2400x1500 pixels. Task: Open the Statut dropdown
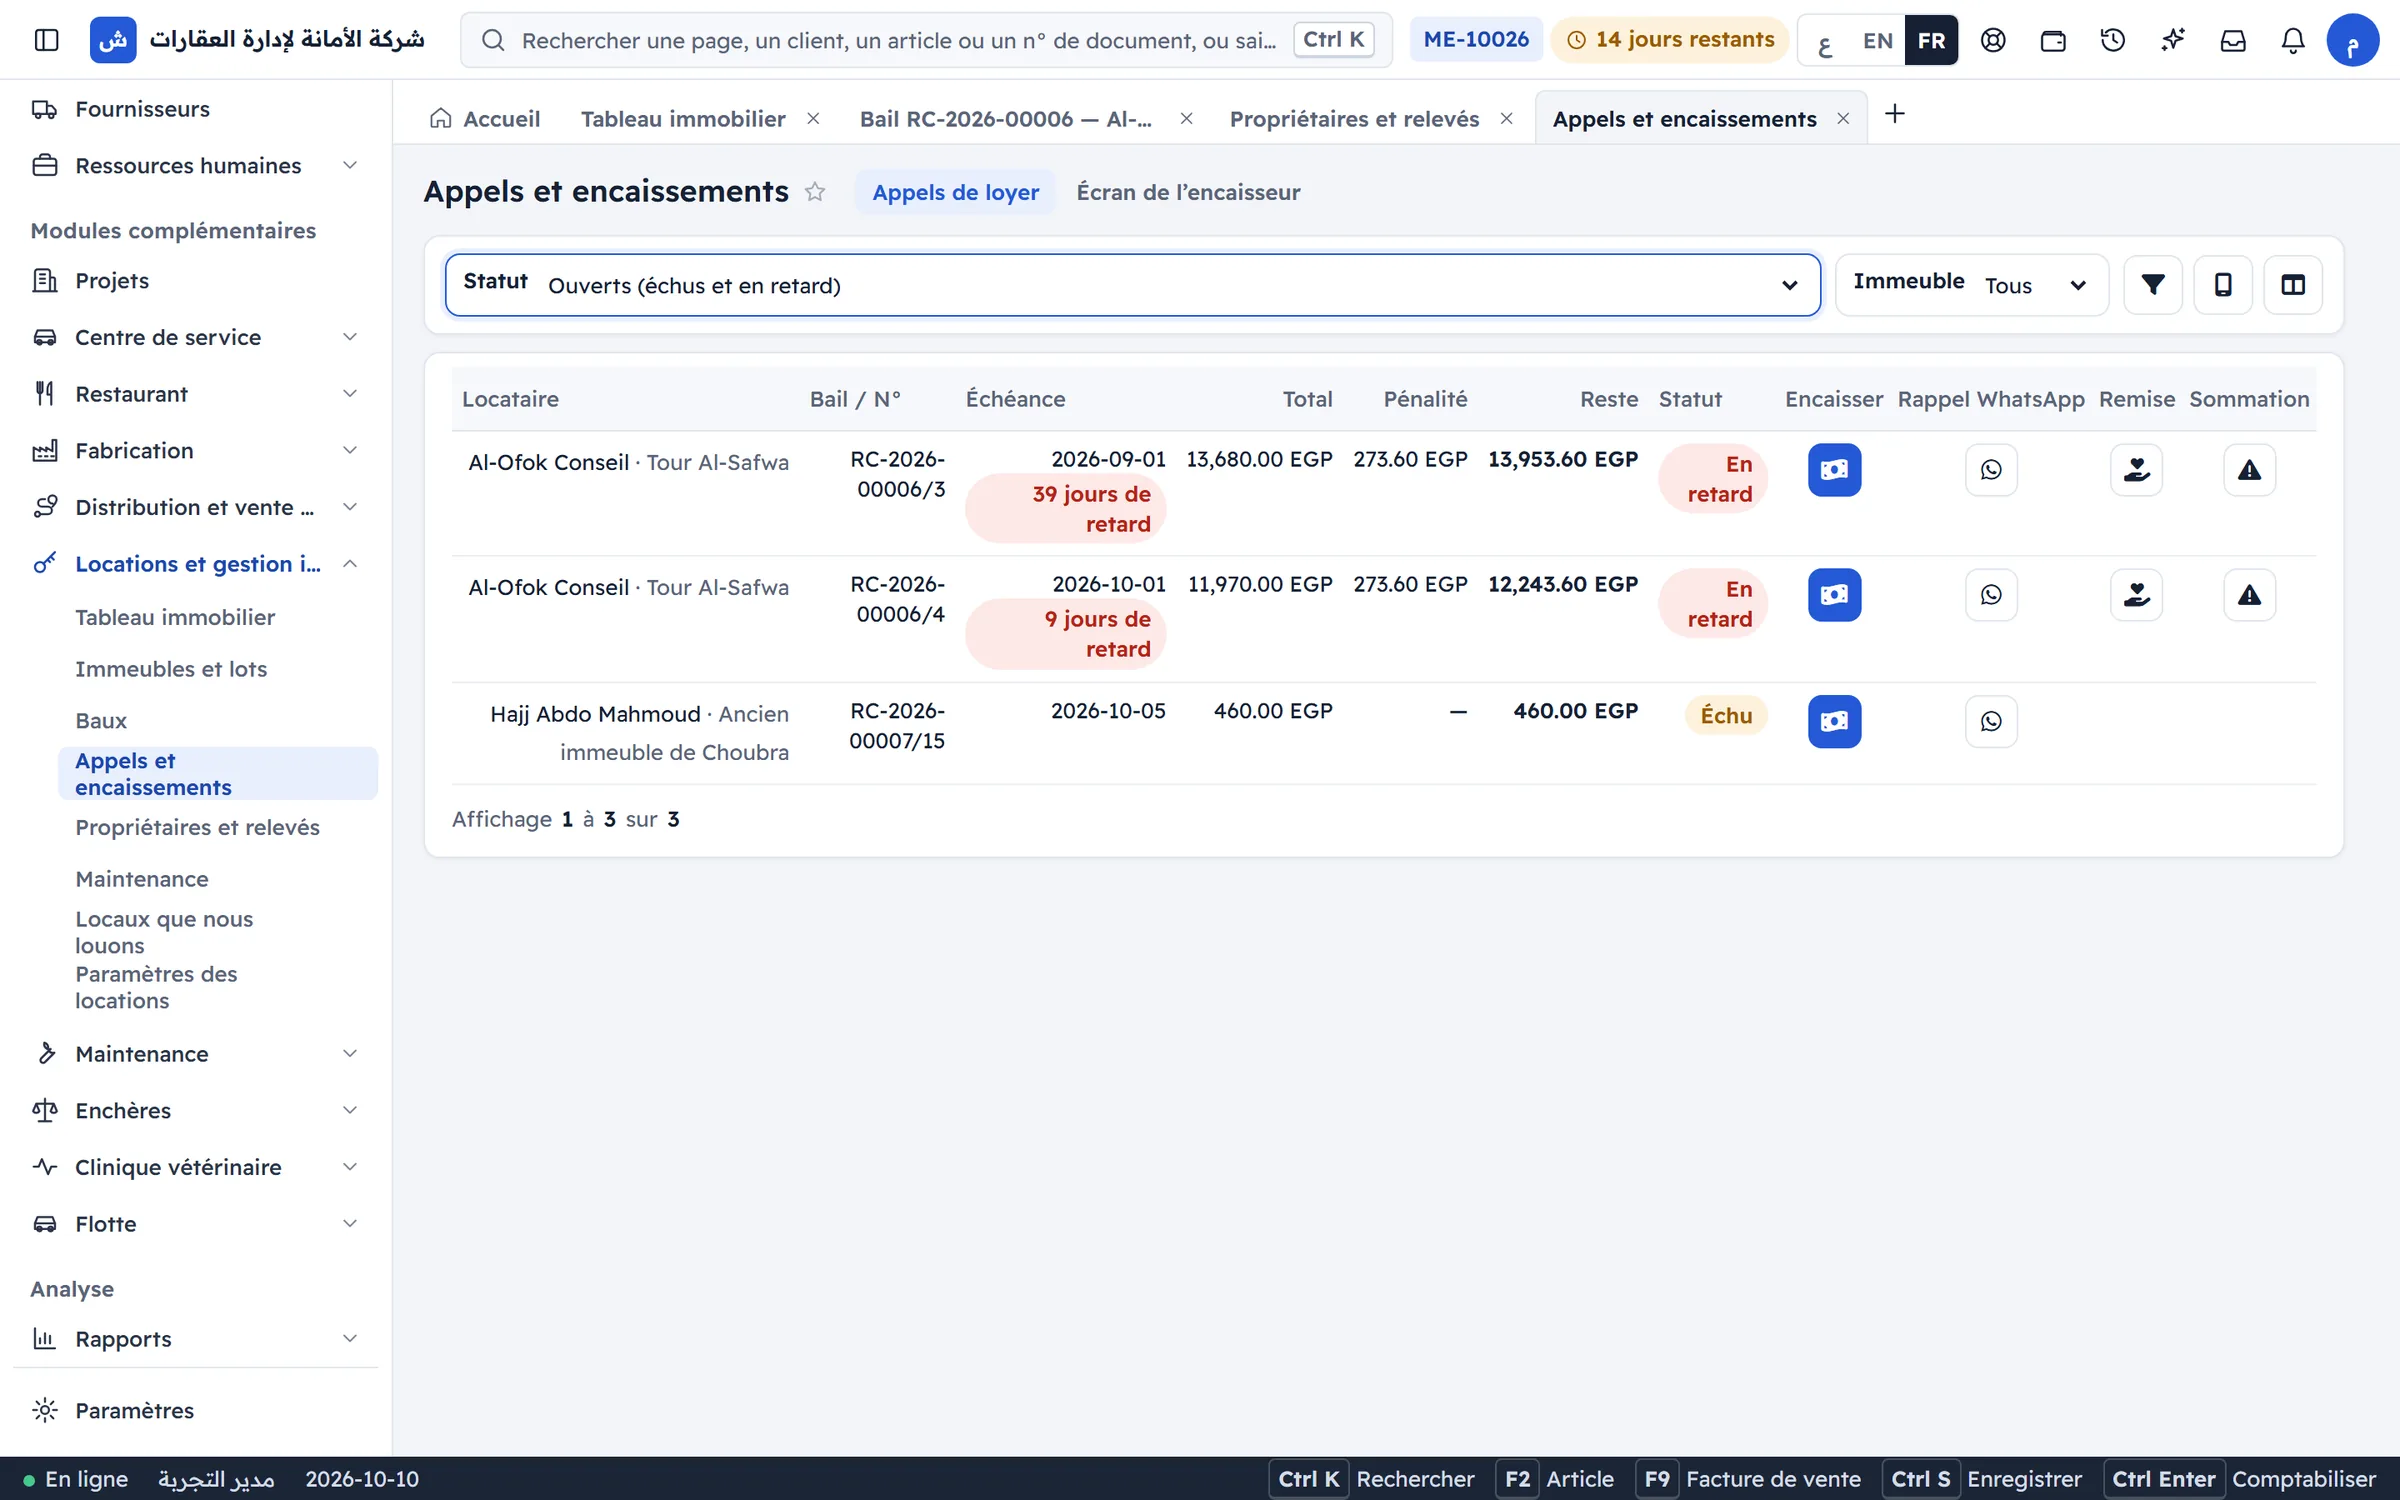1132,285
